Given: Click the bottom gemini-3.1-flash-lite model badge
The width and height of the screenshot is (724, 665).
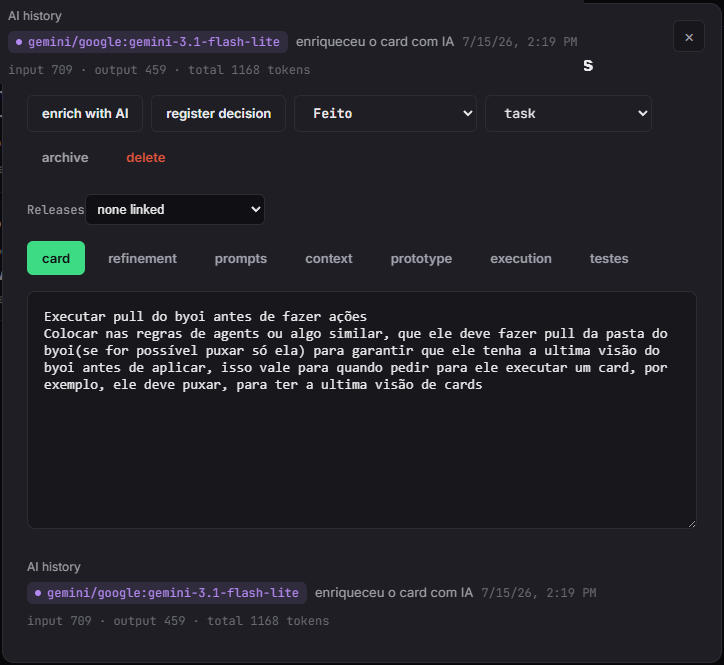Looking at the screenshot, I should pos(167,593).
